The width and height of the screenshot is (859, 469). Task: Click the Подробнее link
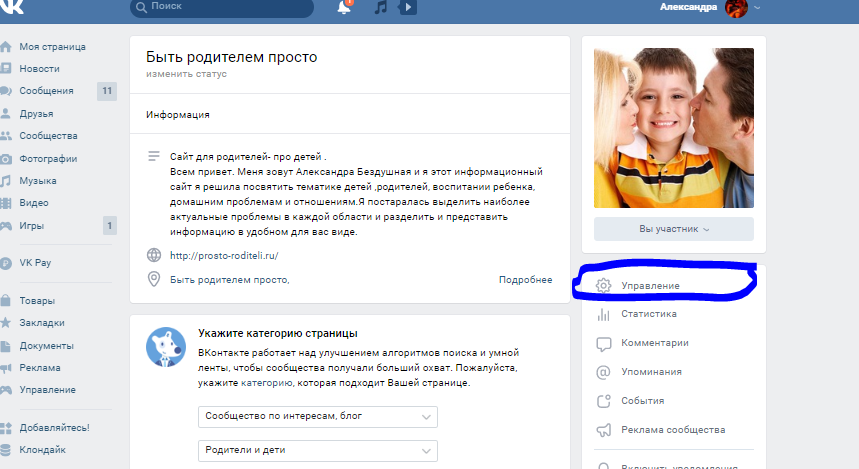click(525, 280)
